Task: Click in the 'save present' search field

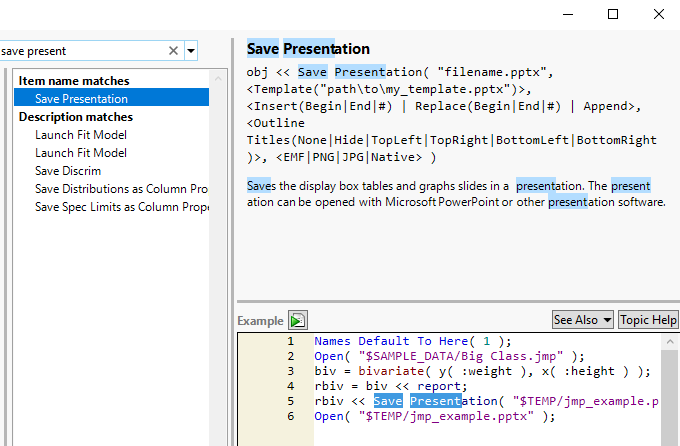Action: [x=80, y=50]
